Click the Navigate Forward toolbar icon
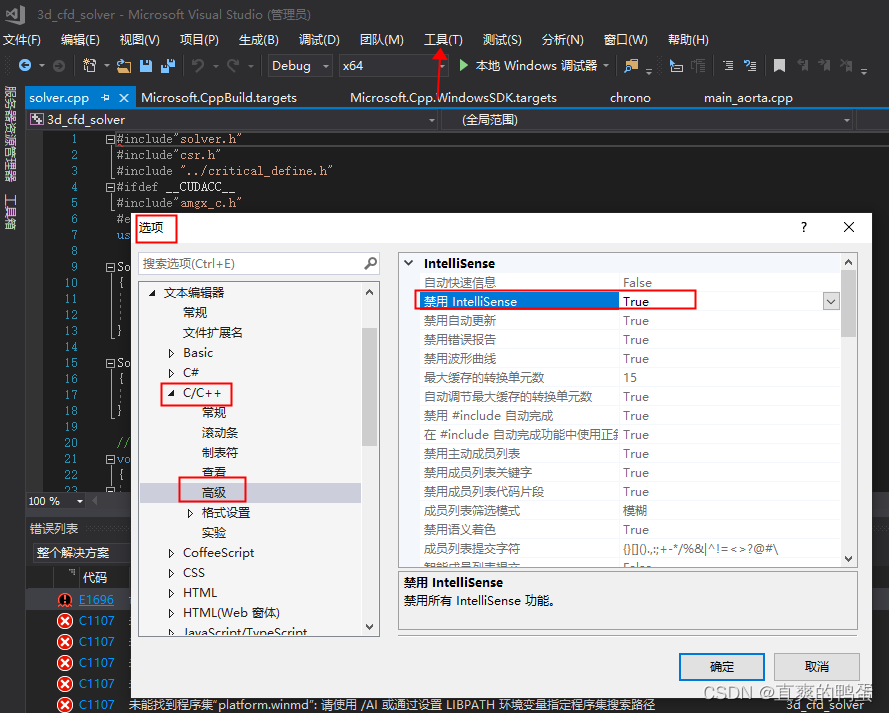 point(58,66)
